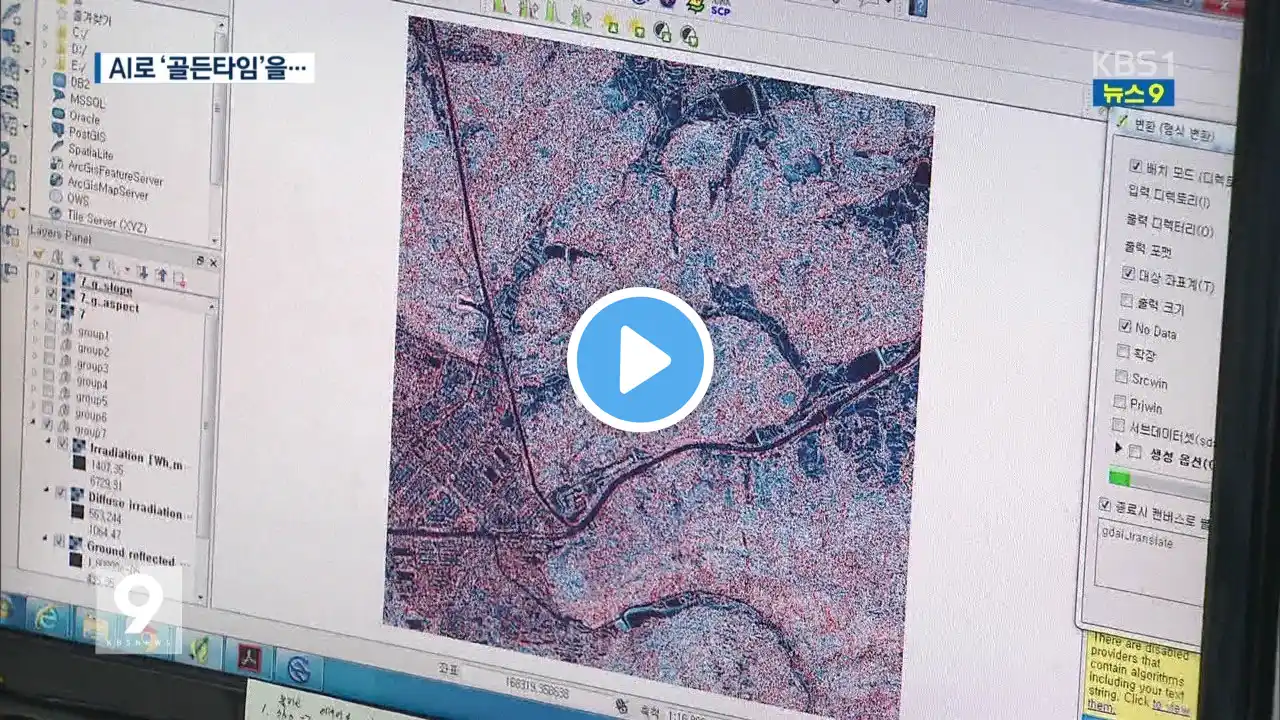Toggle the No Data checkbox in dialog
The width and height of the screenshot is (1280, 720).
click(x=1125, y=326)
